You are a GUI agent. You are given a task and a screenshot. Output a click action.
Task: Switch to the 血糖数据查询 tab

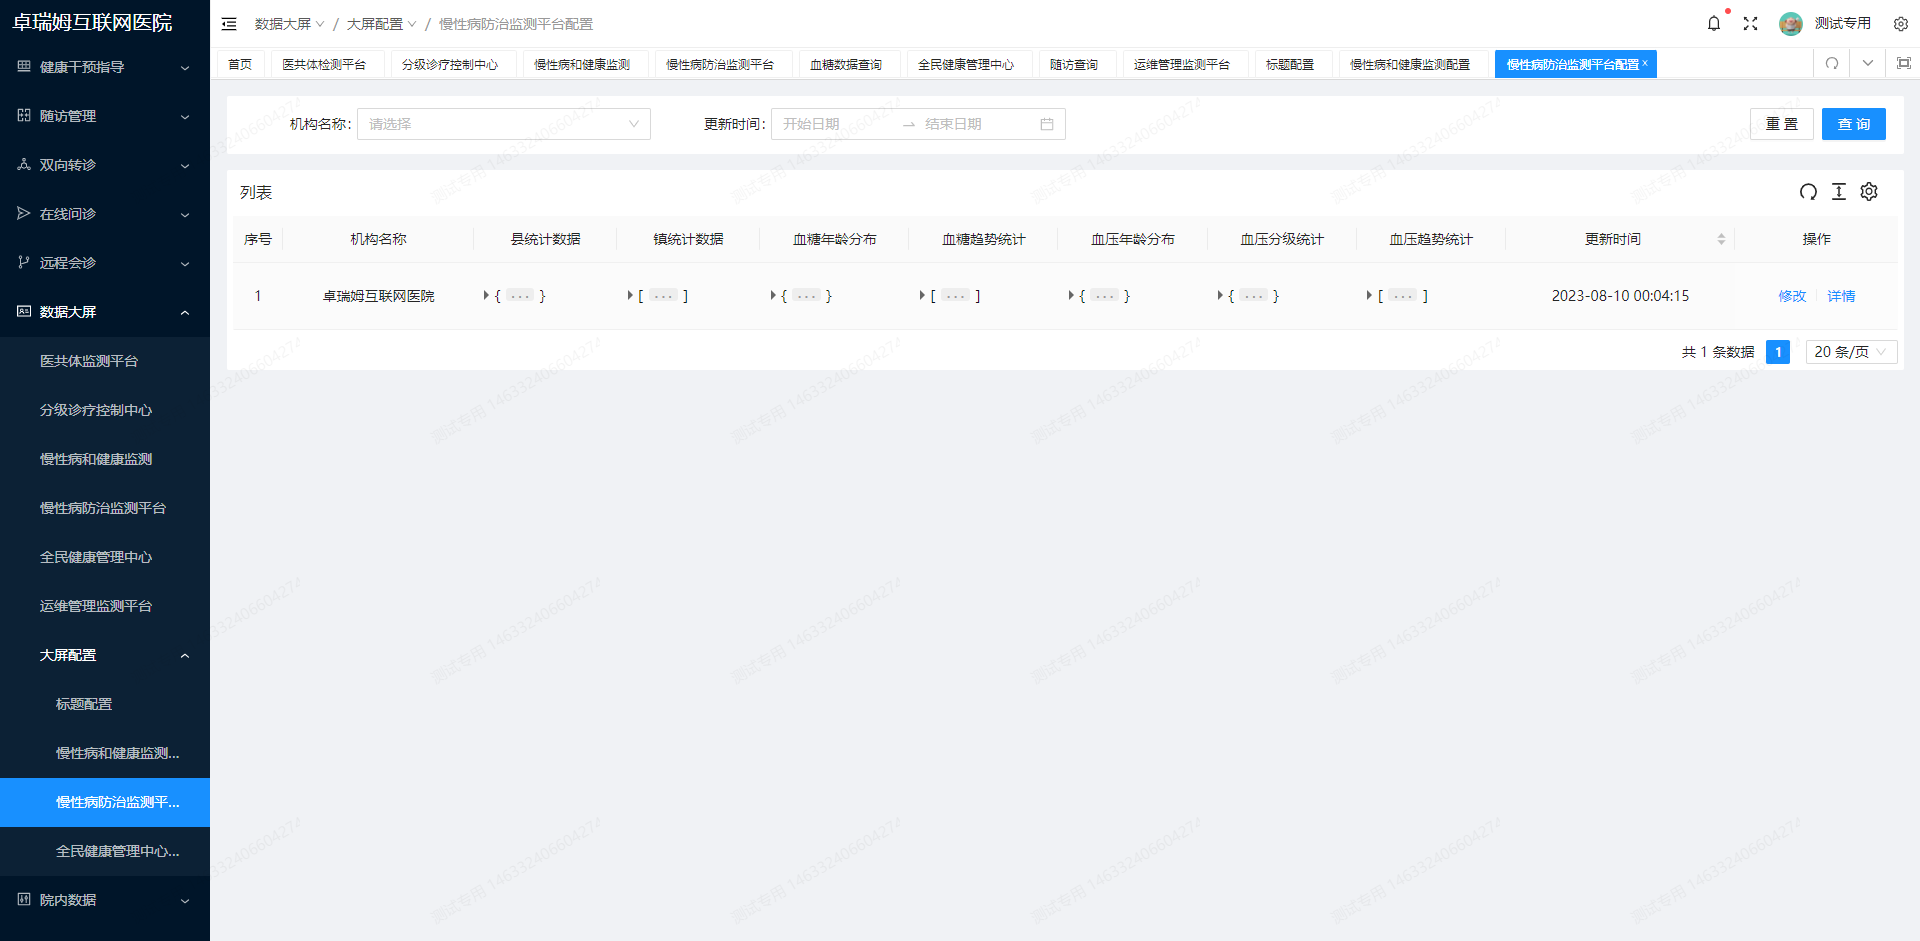point(845,63)
